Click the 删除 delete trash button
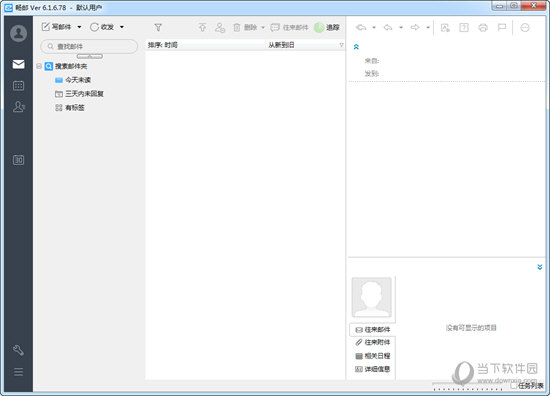Viewport: 550px width, 396px height. [x=245, y=27]
